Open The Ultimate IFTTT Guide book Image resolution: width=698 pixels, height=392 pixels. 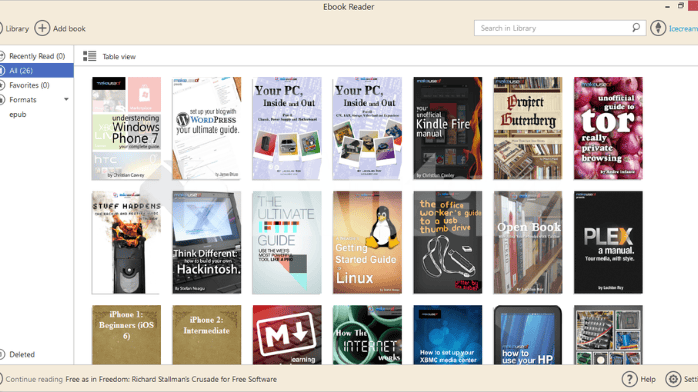click(287, 242)
